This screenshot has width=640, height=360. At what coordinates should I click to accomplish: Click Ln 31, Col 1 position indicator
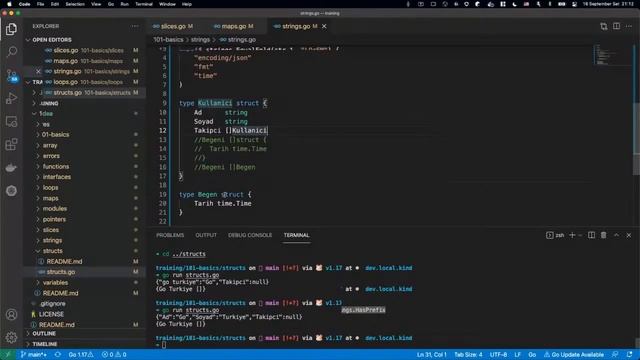(x=431, y=354)
